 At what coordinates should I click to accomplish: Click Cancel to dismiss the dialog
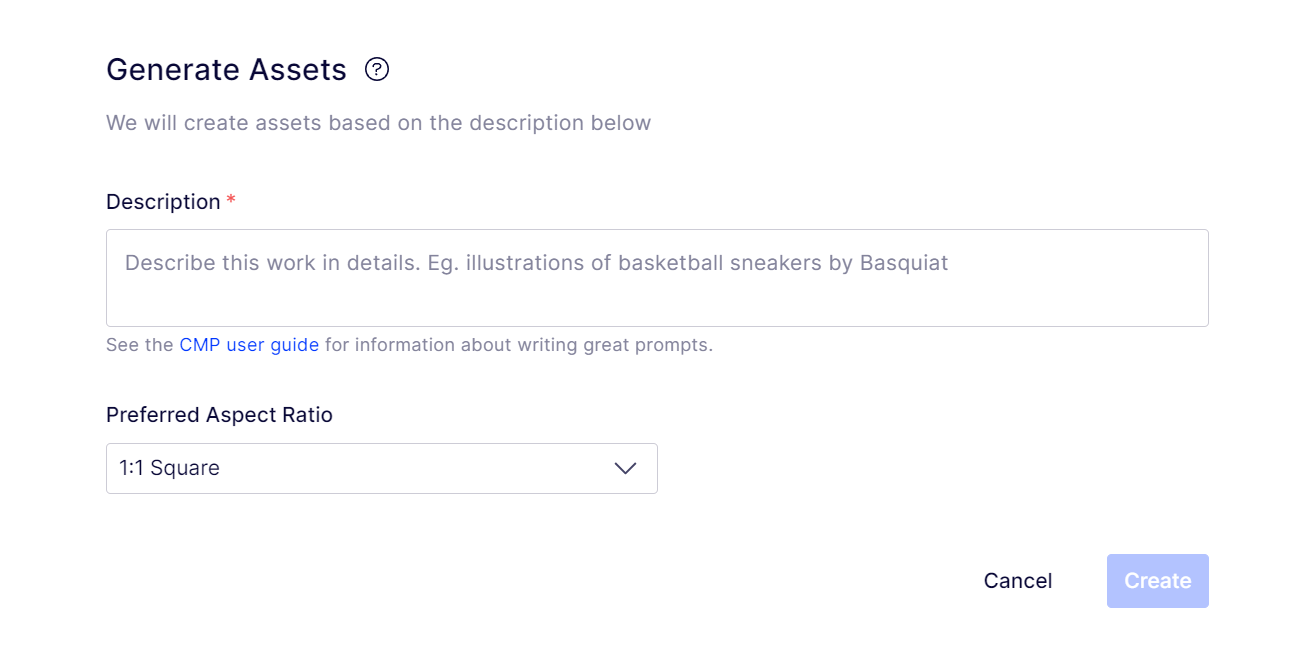click(1018, 581)
